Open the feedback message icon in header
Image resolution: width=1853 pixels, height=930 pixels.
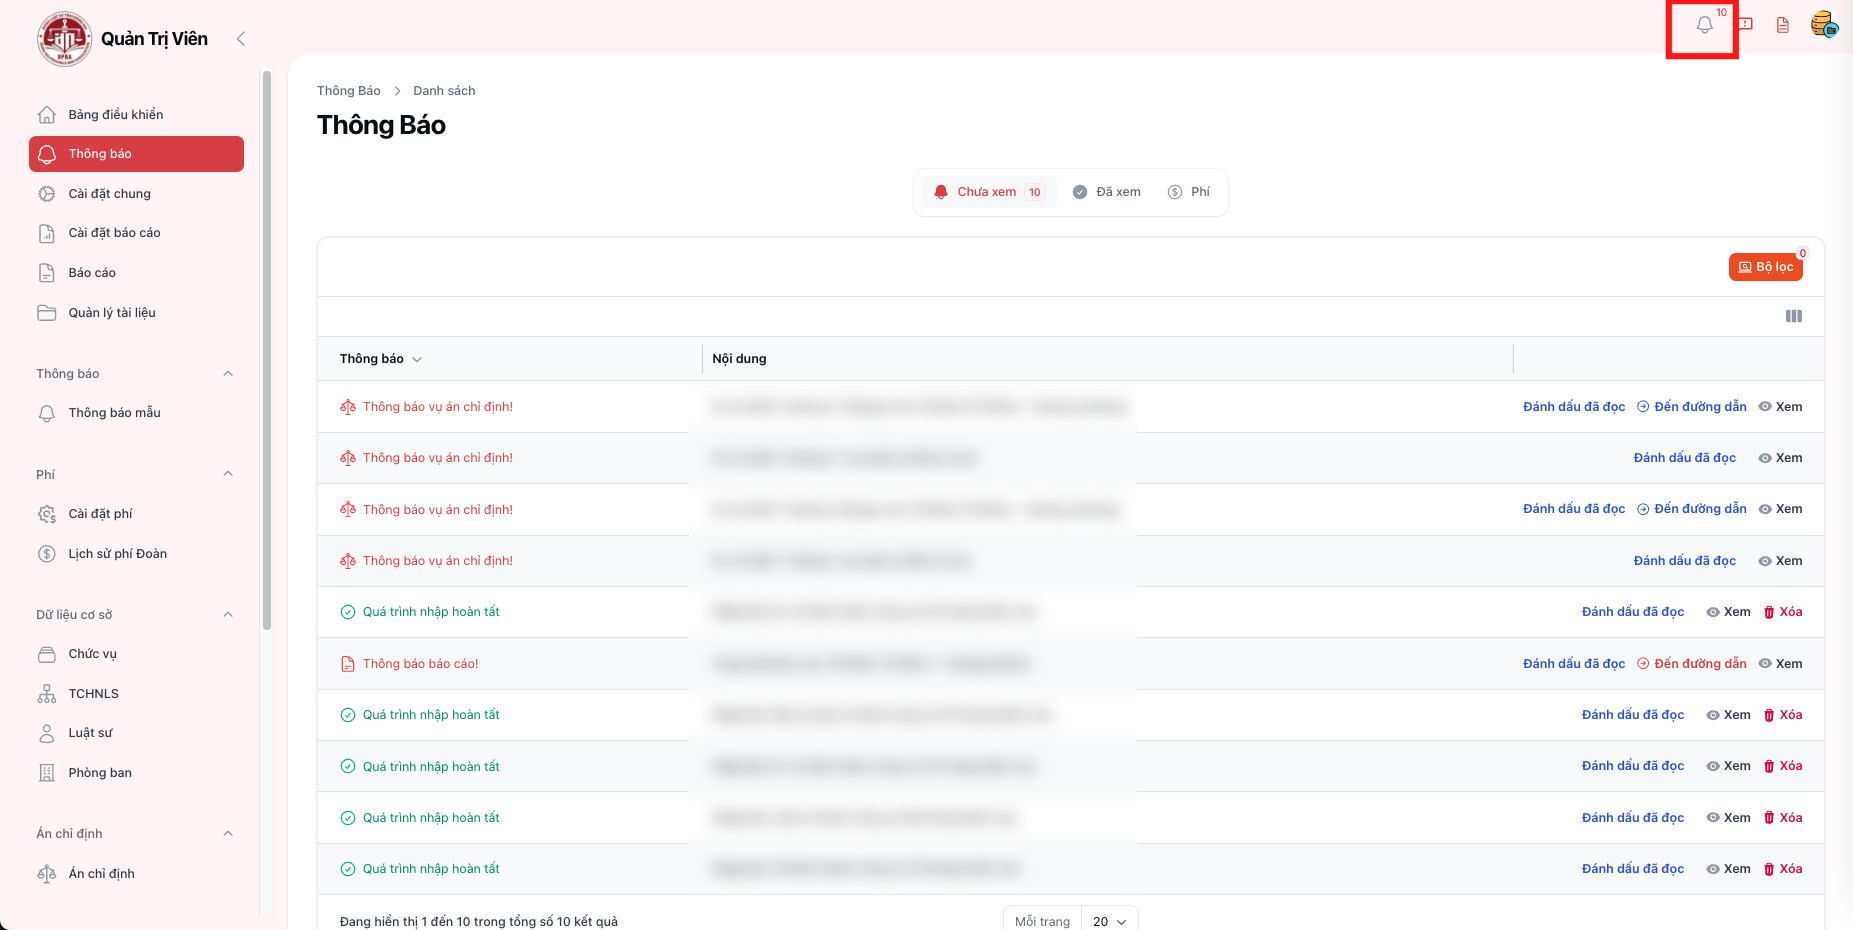tap(1745, 25)
